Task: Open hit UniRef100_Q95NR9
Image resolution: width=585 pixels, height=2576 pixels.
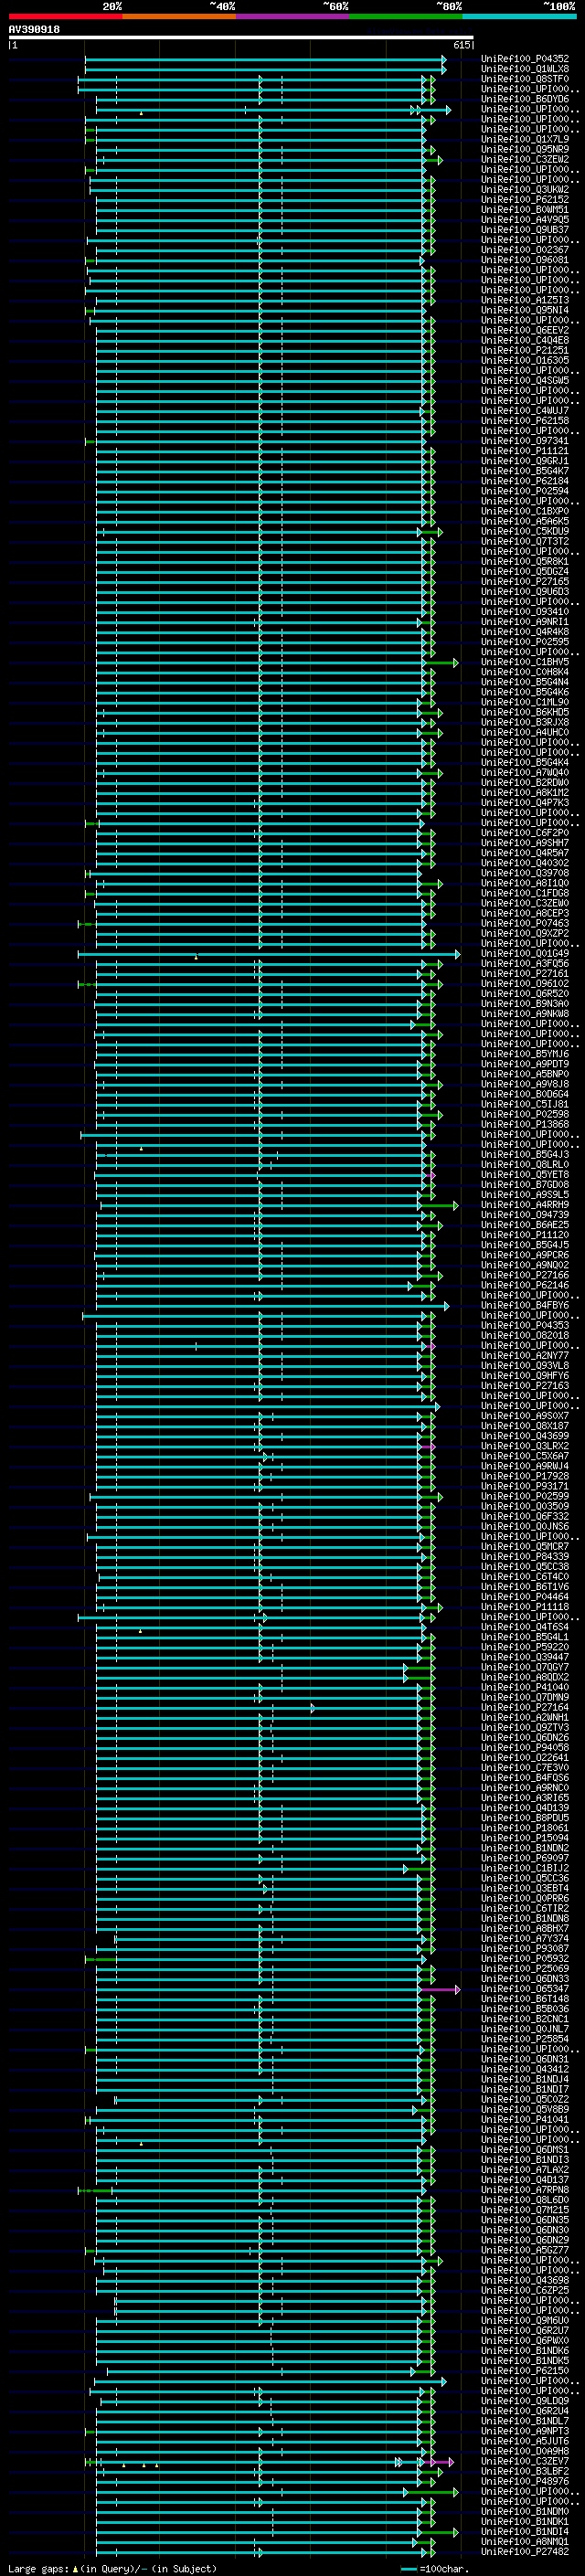Action: [x=525, y=149]
